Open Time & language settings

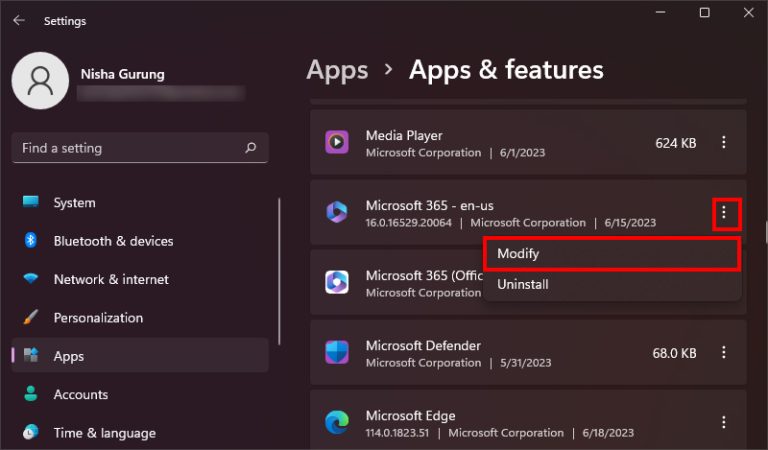104,433
